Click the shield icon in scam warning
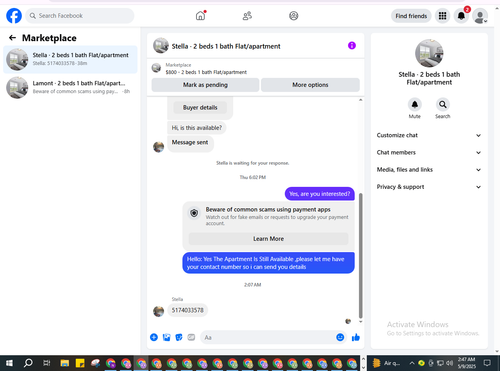500x371 pixels. 194,213
